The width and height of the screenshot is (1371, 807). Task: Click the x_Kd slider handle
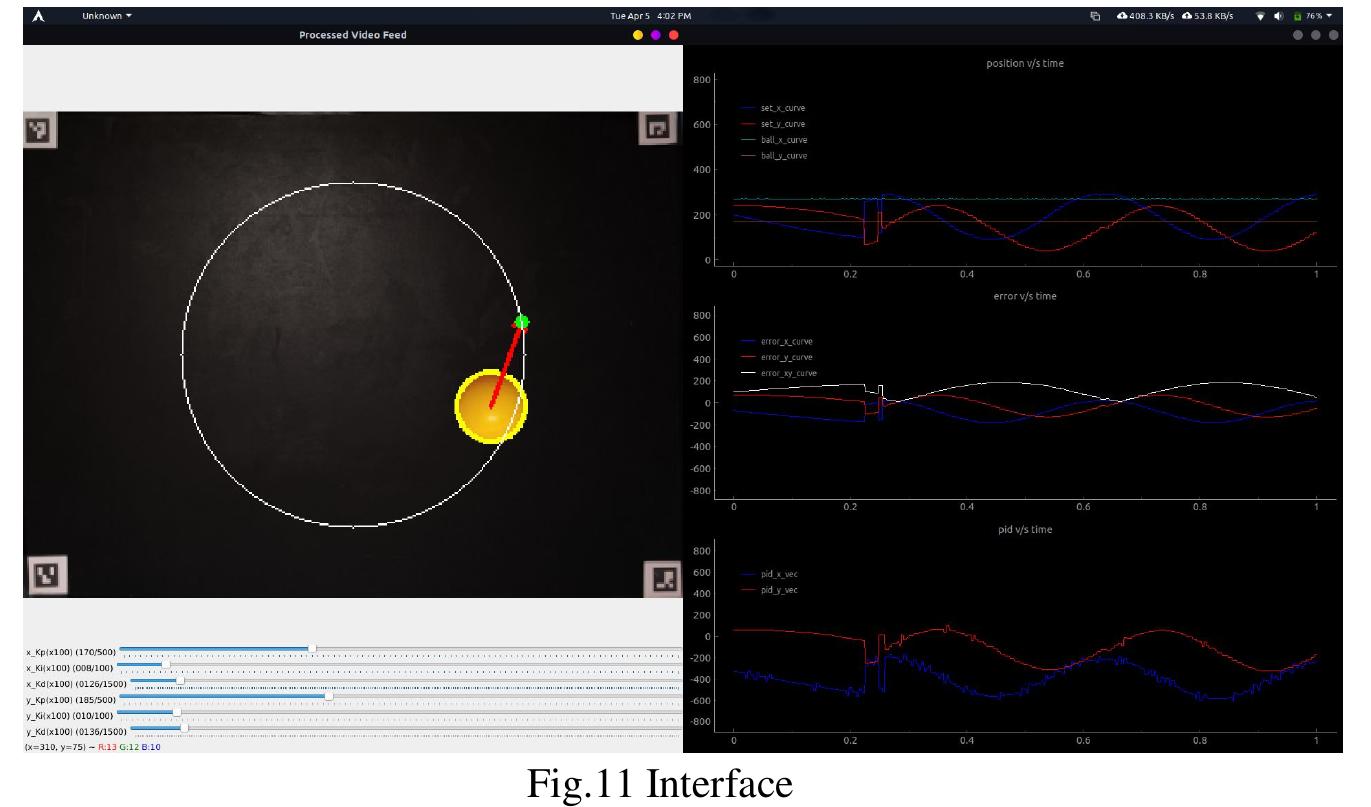[180, 680]
